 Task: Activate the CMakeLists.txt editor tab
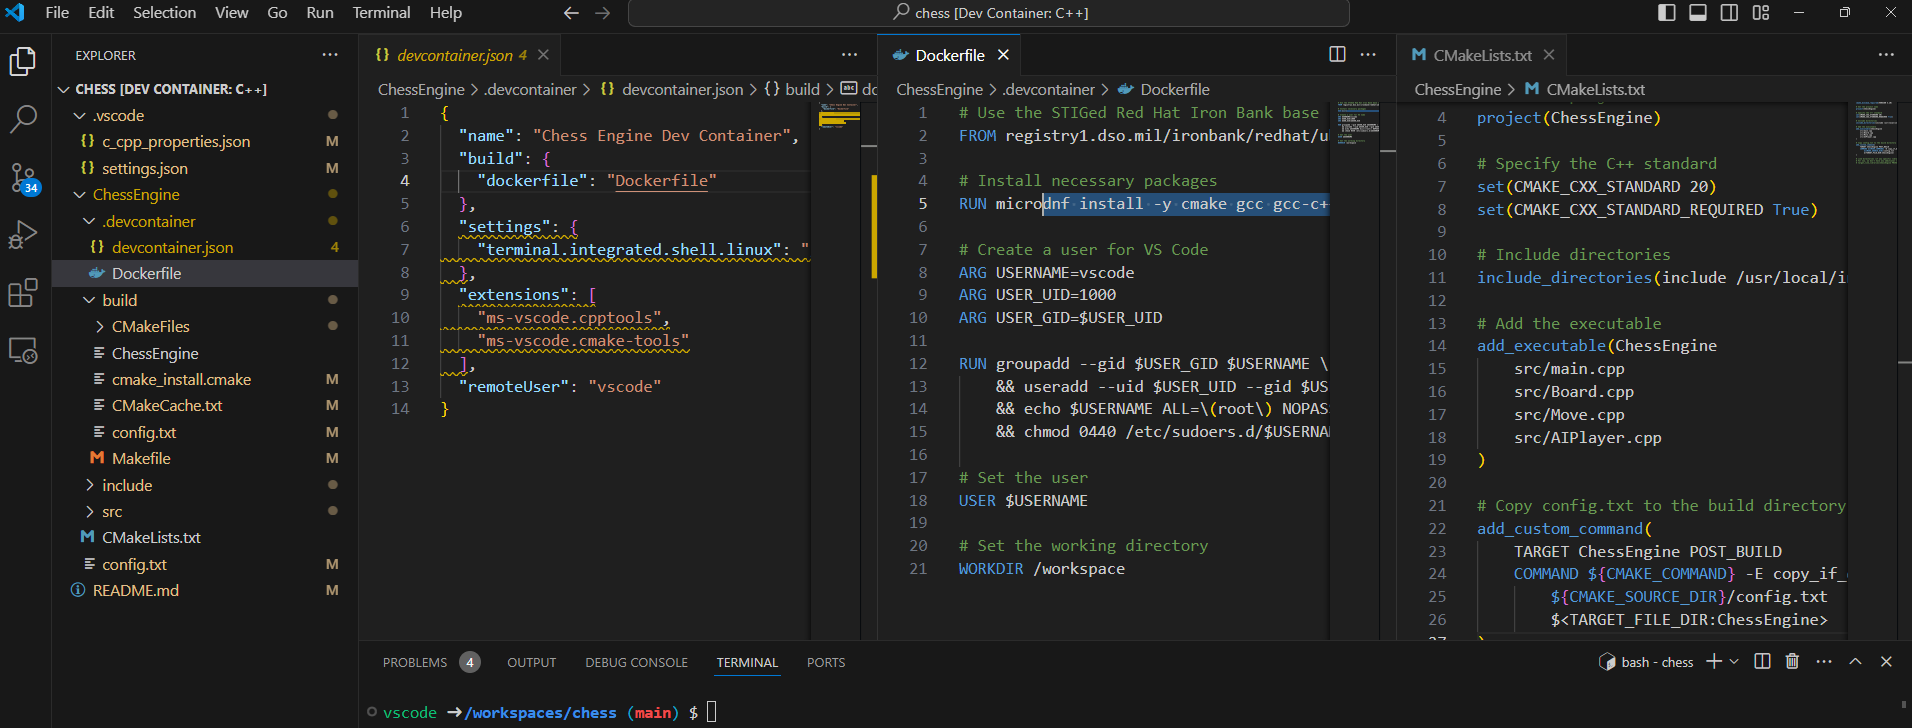[x=1483, y=55]
